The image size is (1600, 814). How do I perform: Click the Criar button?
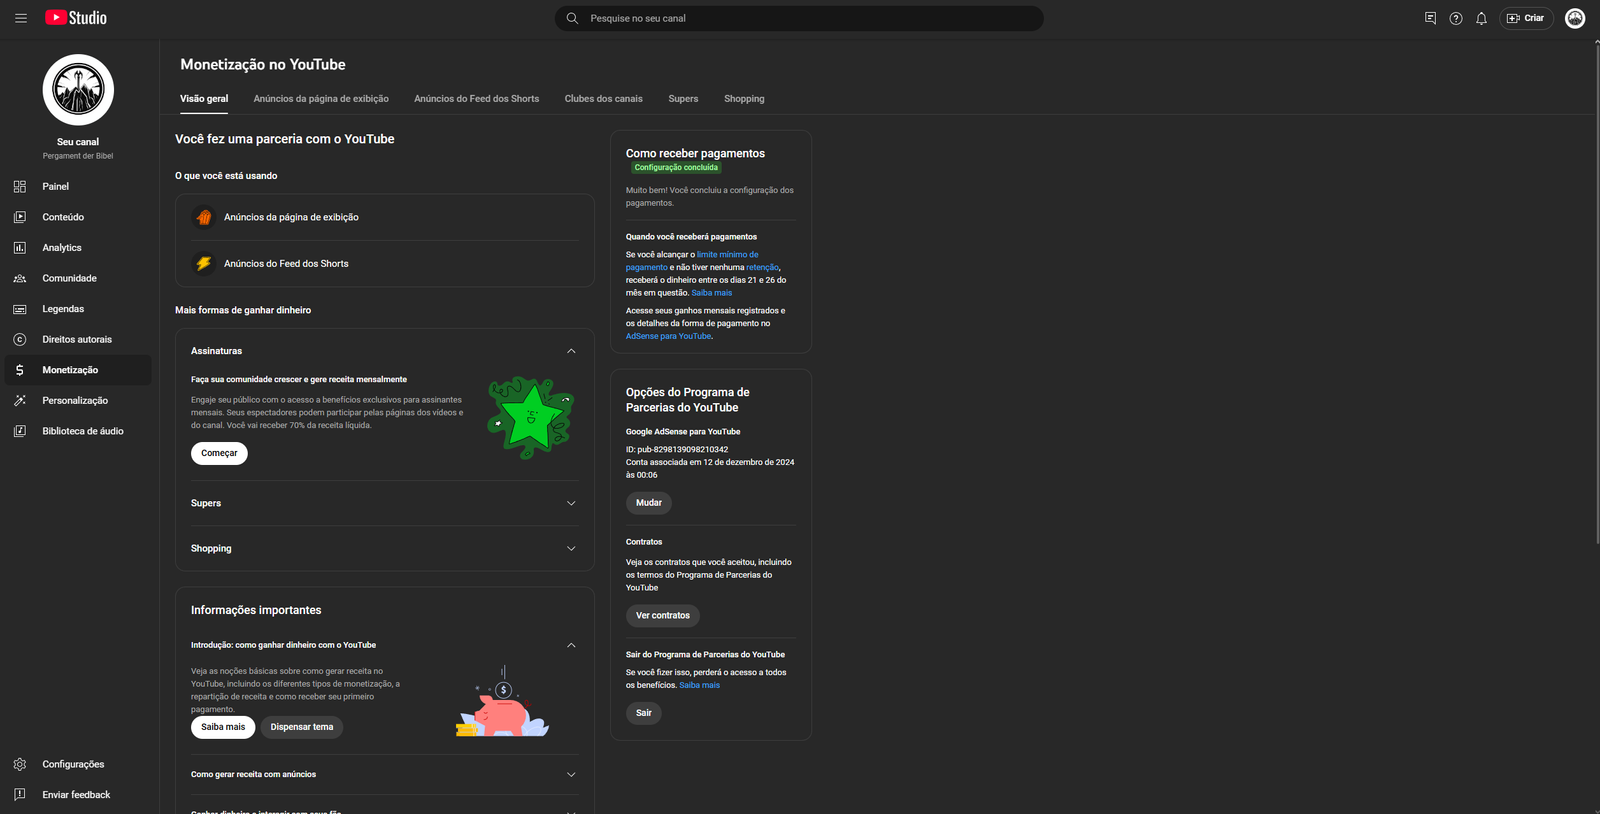point(1526,18)
